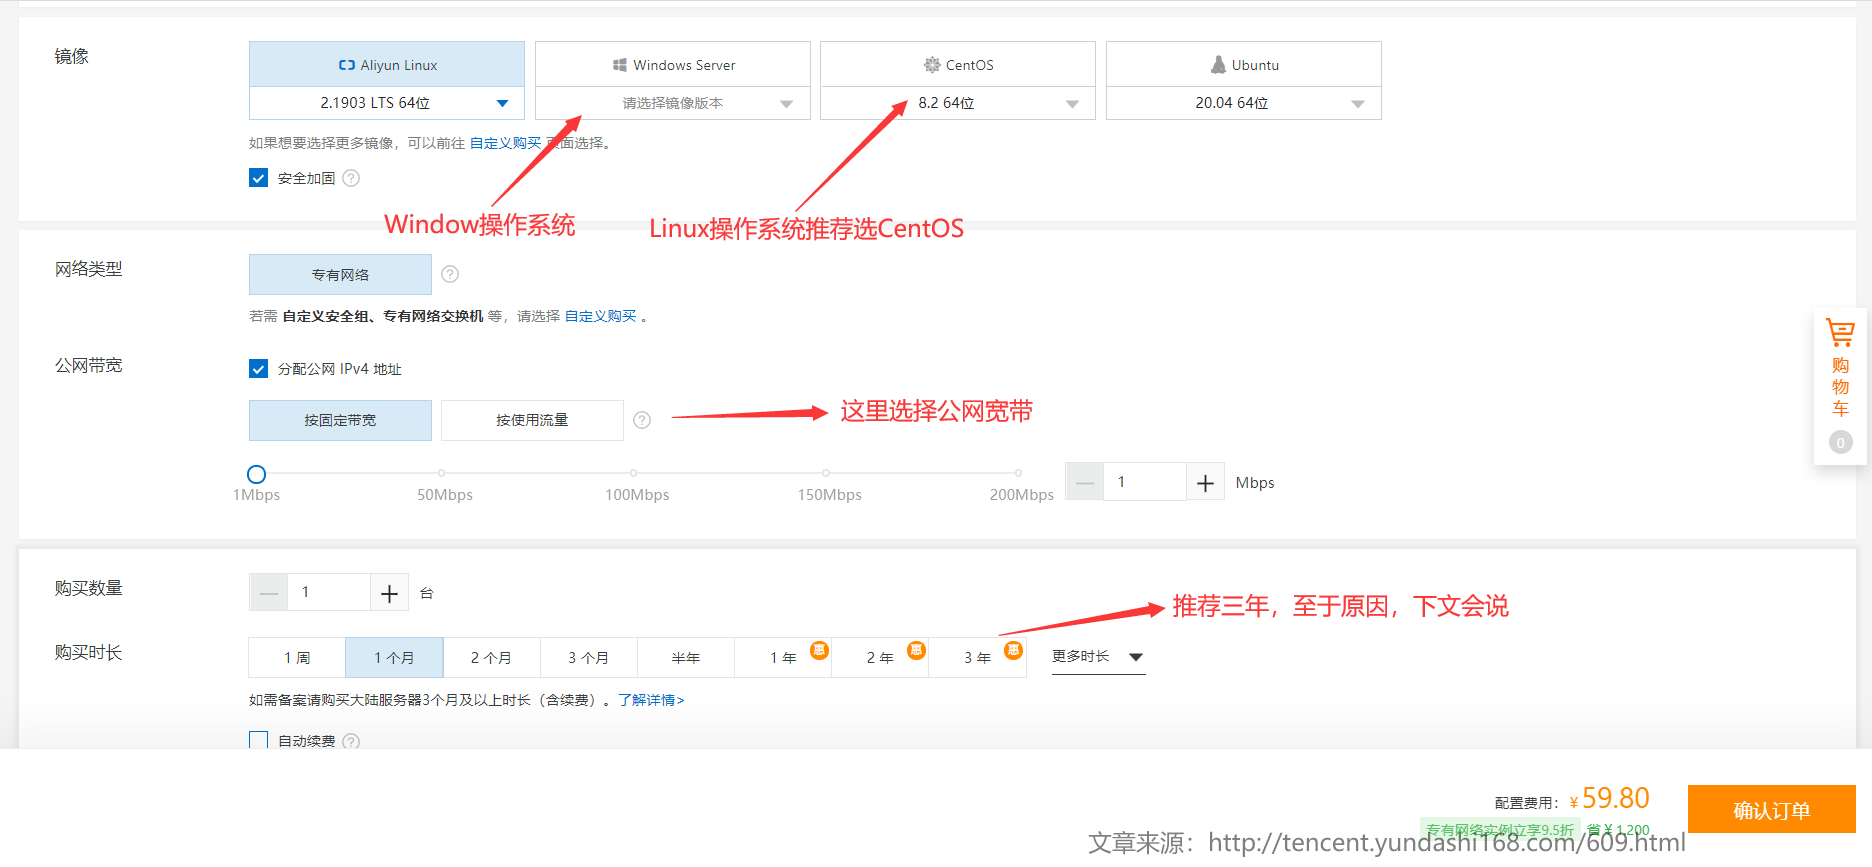Focus the Mbps bandwidth input field

click(1145, 482)
